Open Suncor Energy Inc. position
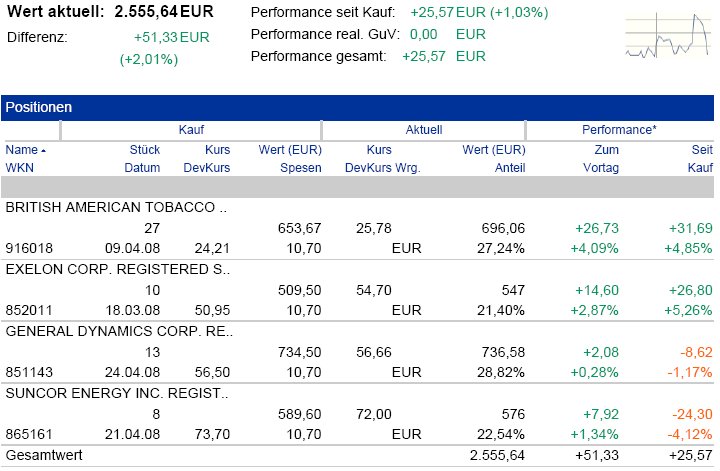Viewport: 720px width, 471px height. click(x=117, y=393)
